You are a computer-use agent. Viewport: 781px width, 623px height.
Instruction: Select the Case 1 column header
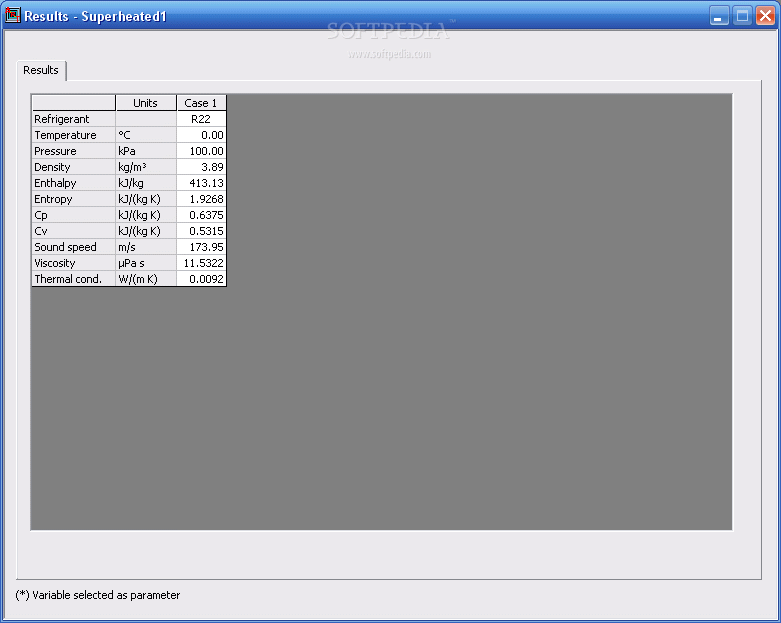(x=201, y=103)
